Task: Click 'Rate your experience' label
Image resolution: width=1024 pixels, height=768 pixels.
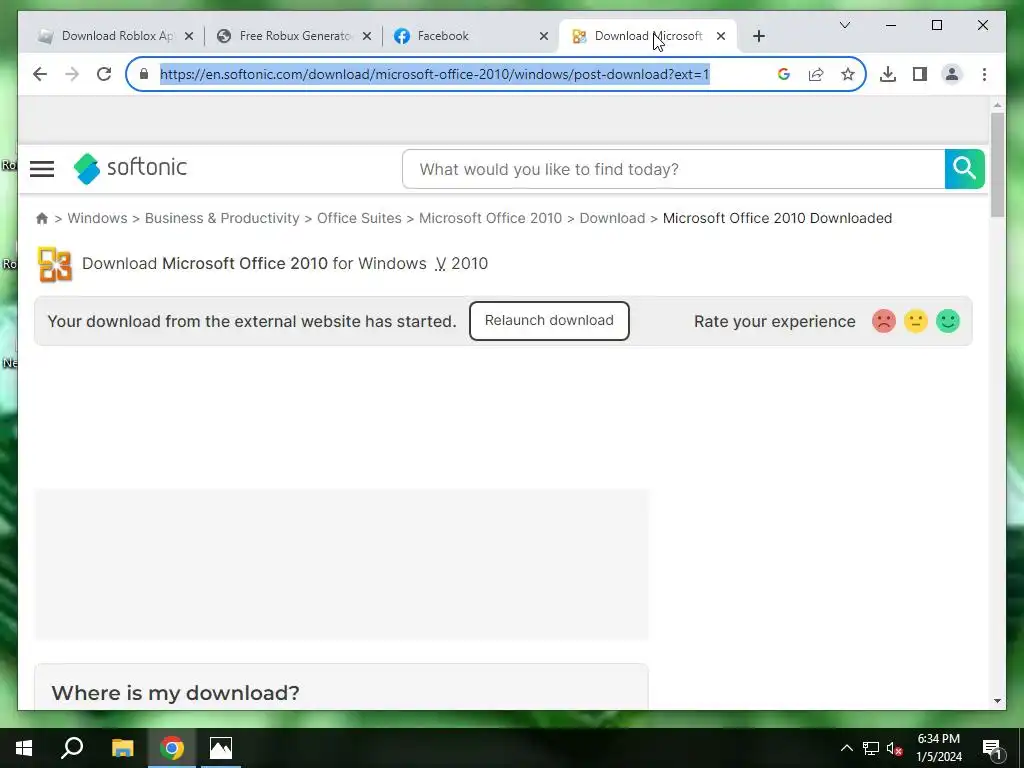Action: click(x=775, y=321)
